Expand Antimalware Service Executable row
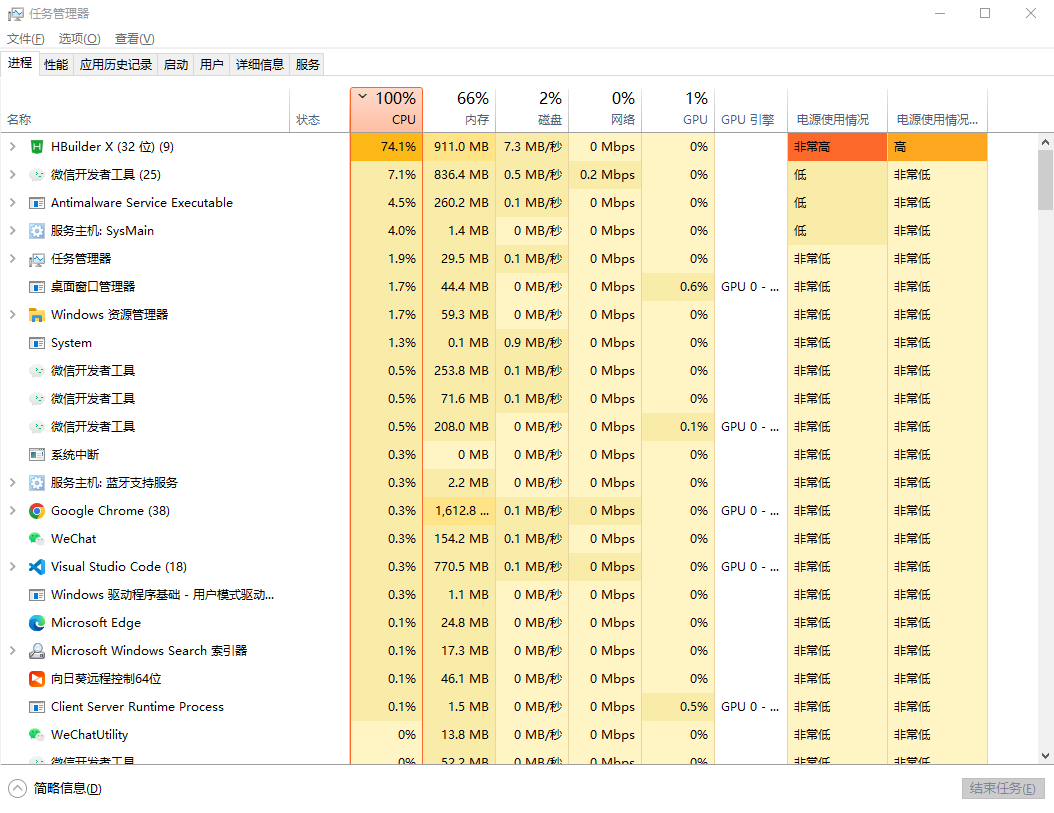This screenshot has height=813, width=1054. [x=12, y=203]
